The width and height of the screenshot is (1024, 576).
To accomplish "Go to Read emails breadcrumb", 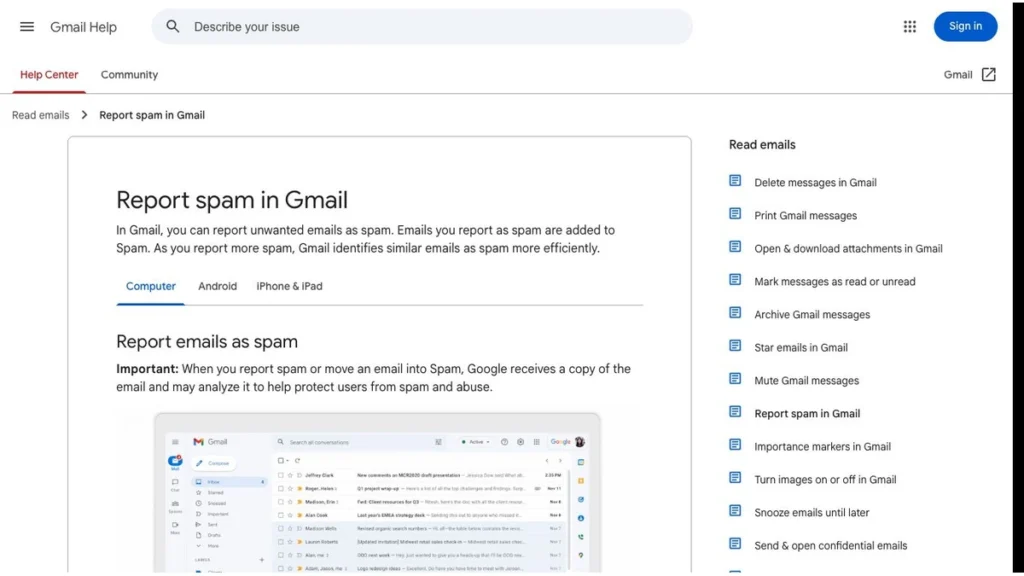I will [x=40, y=115].
